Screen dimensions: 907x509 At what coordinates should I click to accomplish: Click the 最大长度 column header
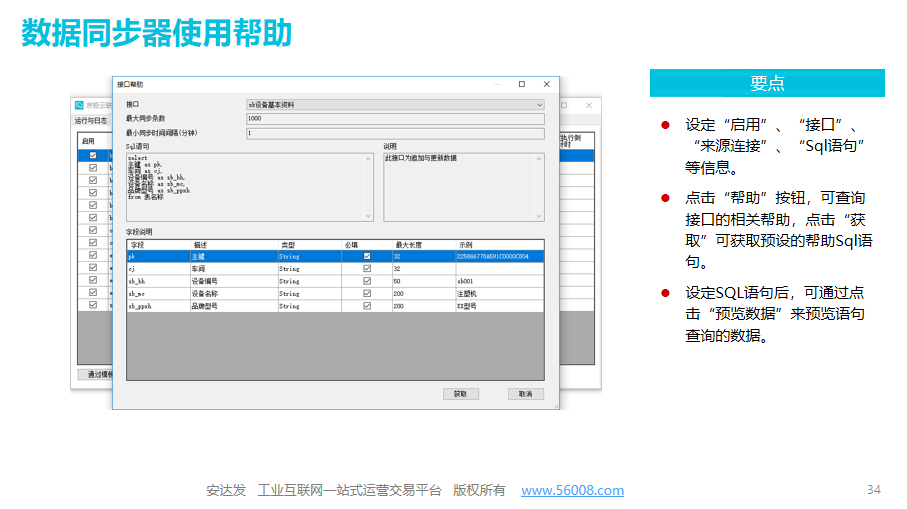[409, 244]
